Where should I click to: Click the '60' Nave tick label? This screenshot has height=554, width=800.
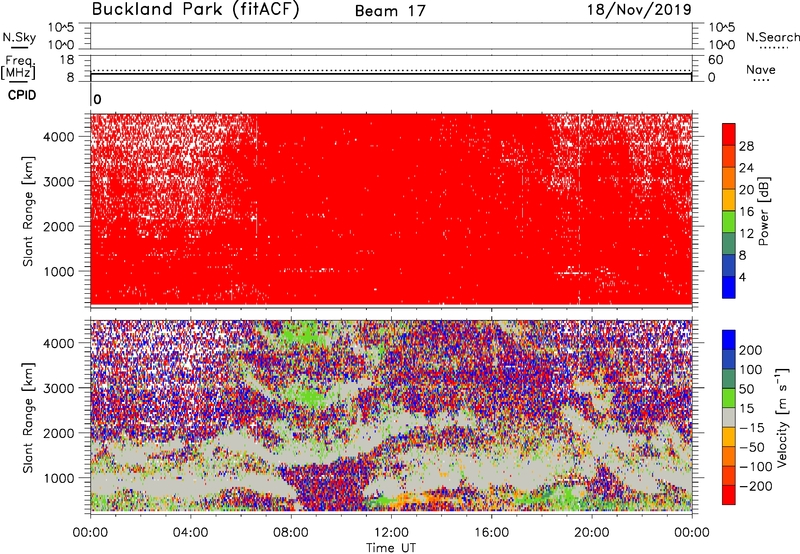715,60
